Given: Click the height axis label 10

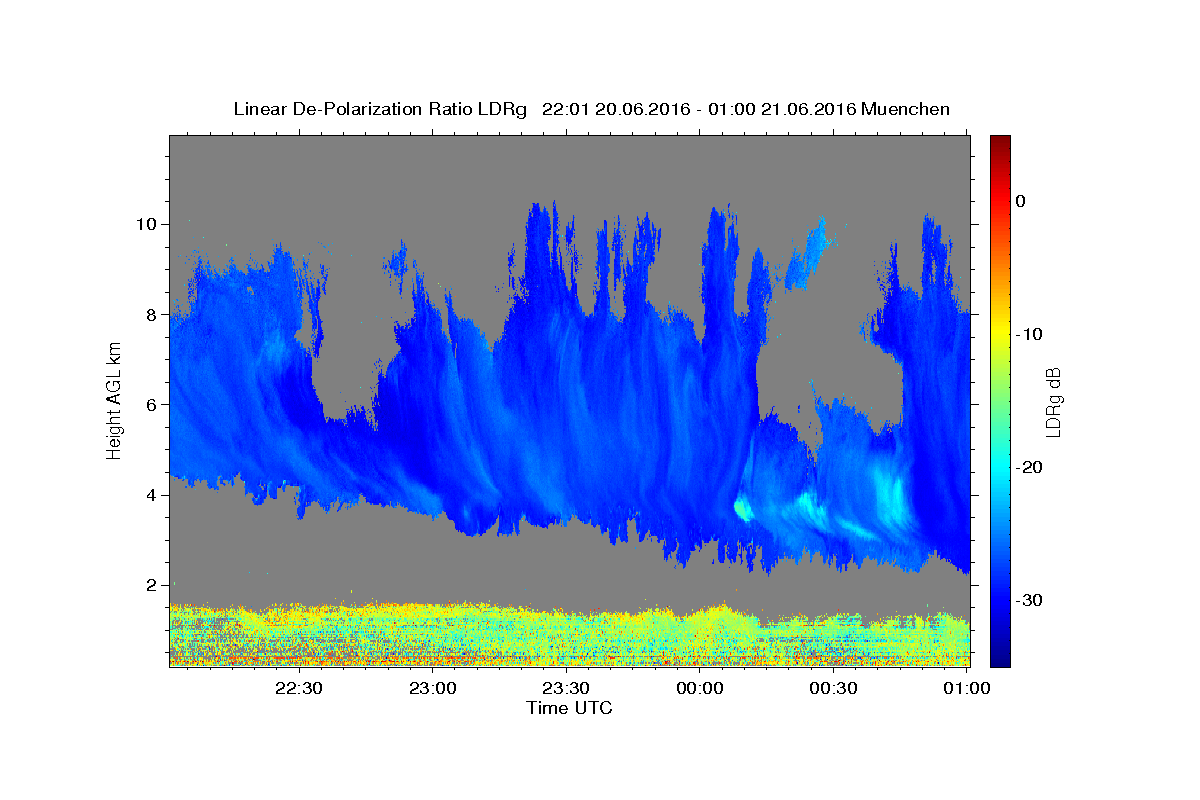Looking at the screenshot, I should [x=149, y=224].
